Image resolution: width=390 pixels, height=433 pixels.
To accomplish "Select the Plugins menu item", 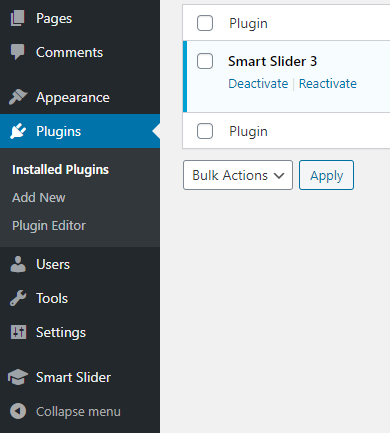I will click(x=80, y=131).
